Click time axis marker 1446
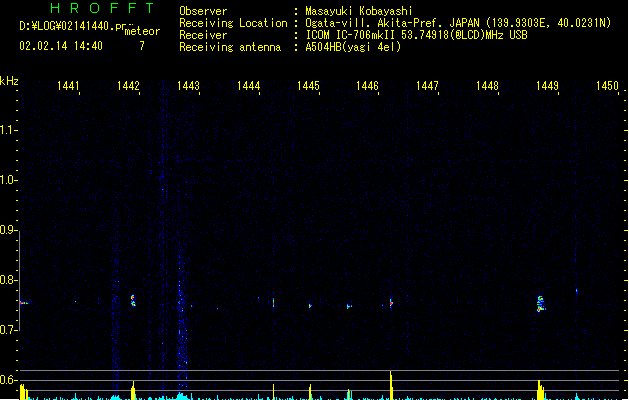This screenshot has width=629, height=400. click(367, 86)
